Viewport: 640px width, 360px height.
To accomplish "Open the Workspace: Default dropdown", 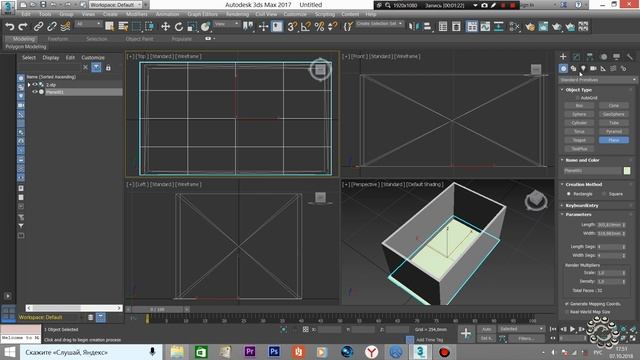I will click(x=115, y=5).
